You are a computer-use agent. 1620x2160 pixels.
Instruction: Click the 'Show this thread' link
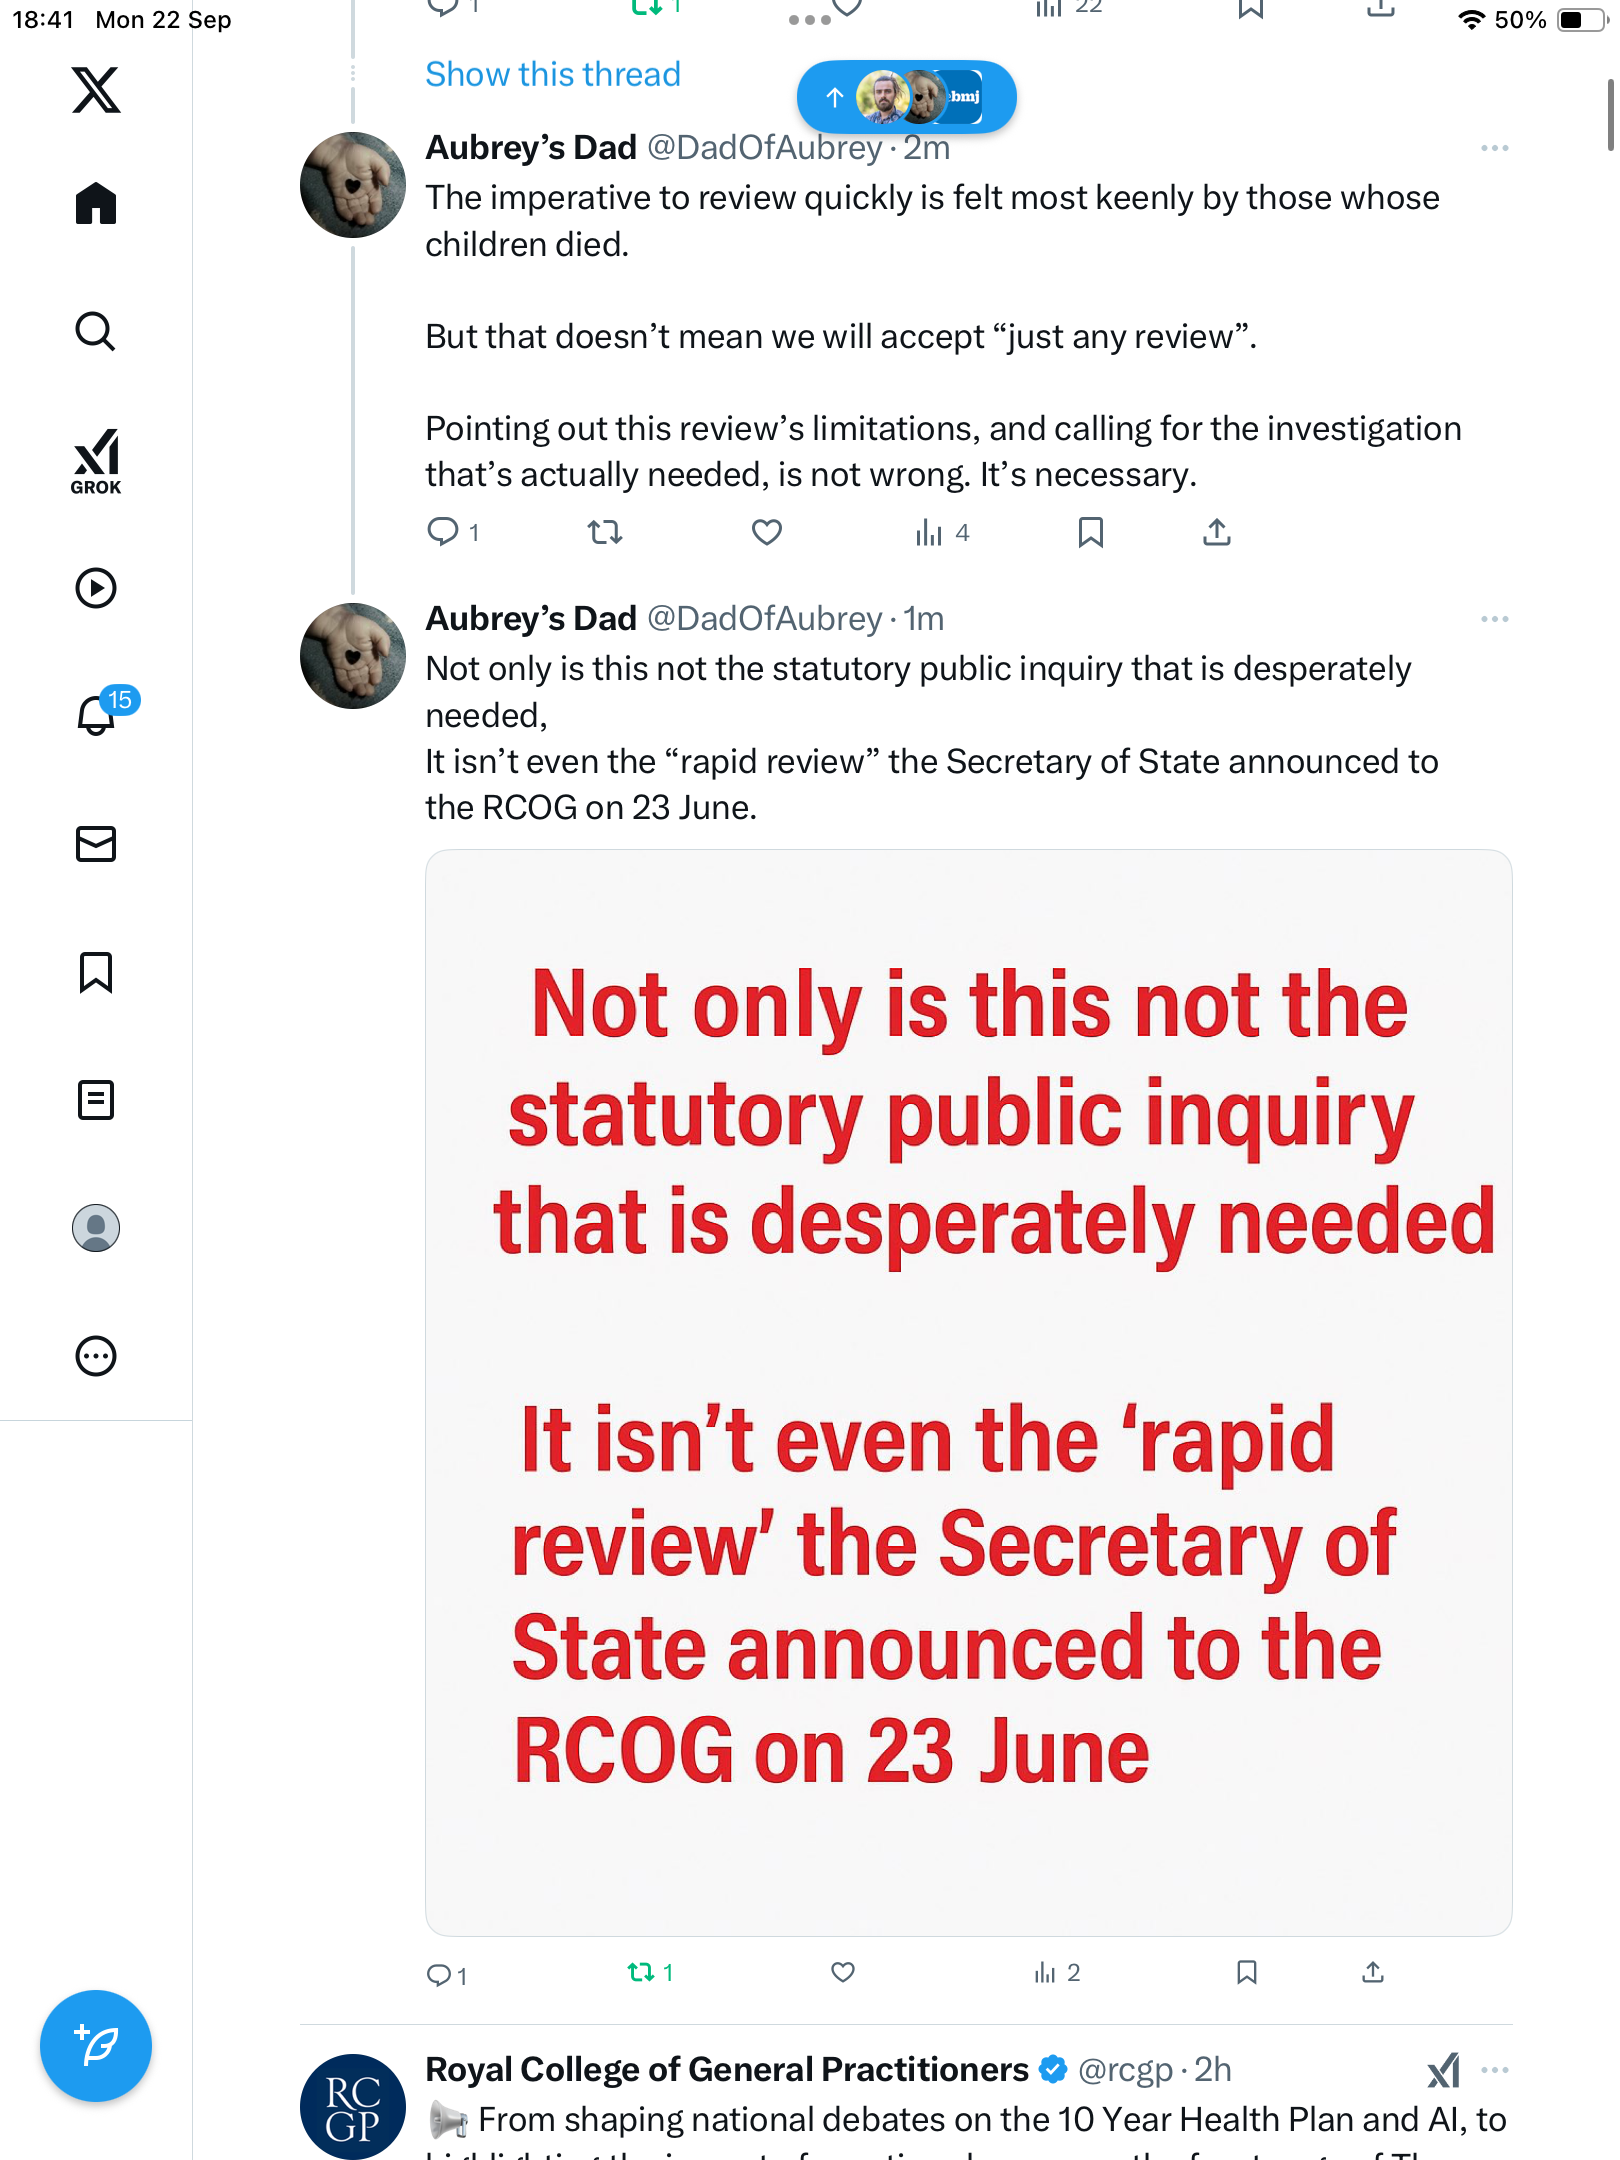(553, 74)
